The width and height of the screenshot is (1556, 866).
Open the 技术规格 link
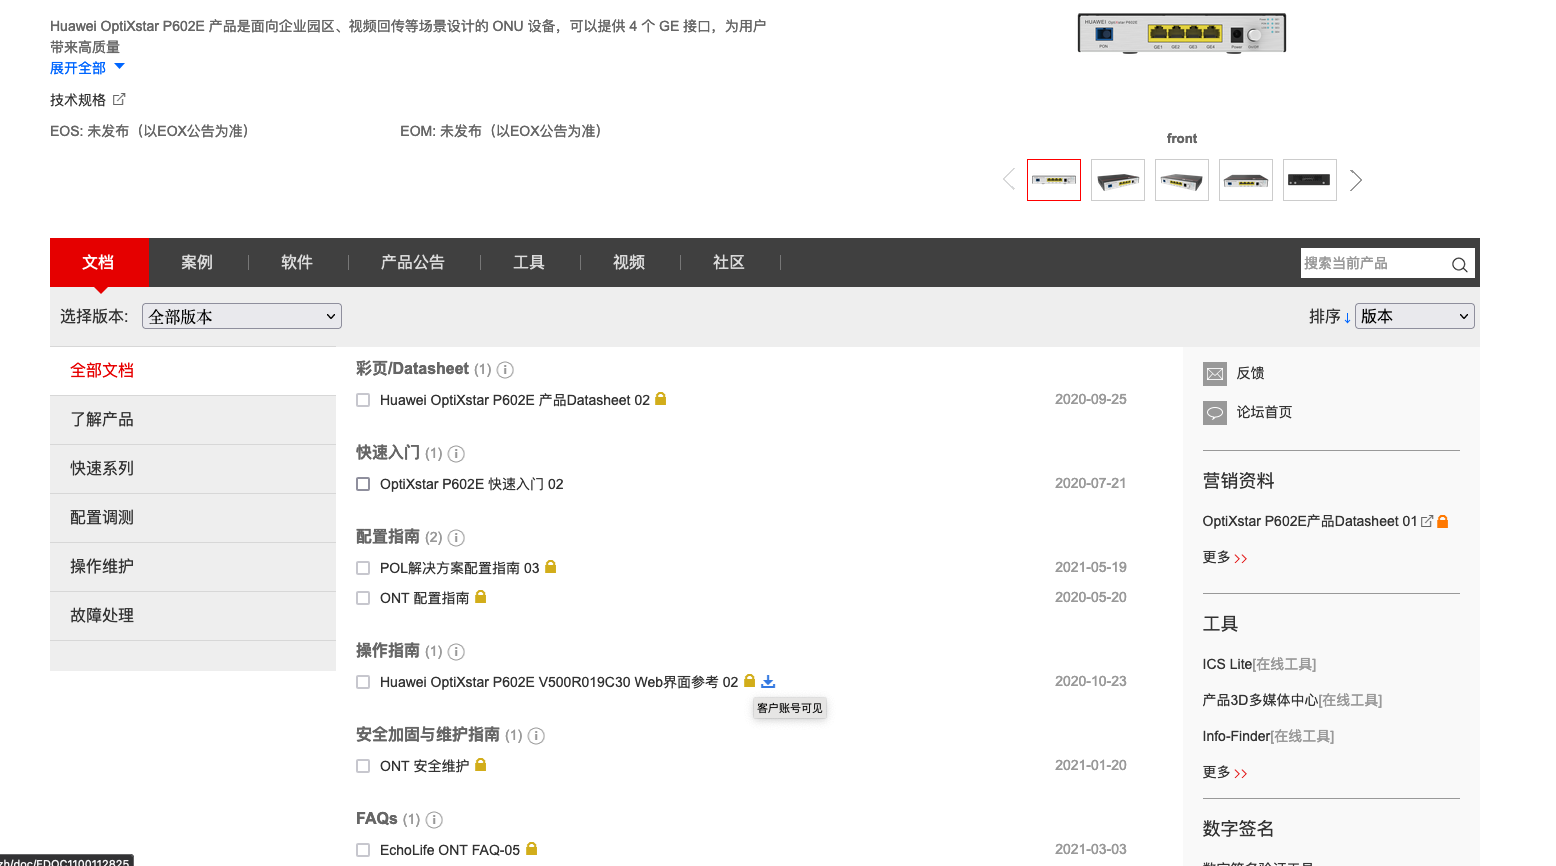point(78,100)
